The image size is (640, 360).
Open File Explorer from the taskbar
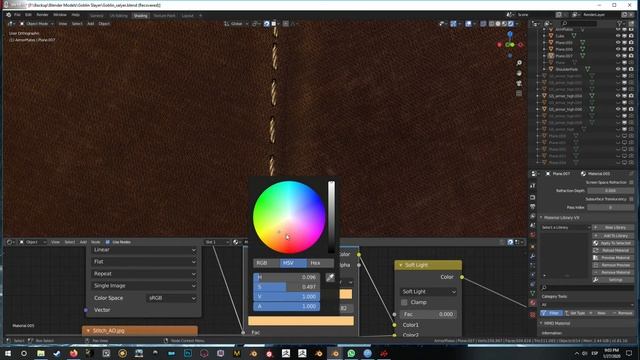coord(41,353)
